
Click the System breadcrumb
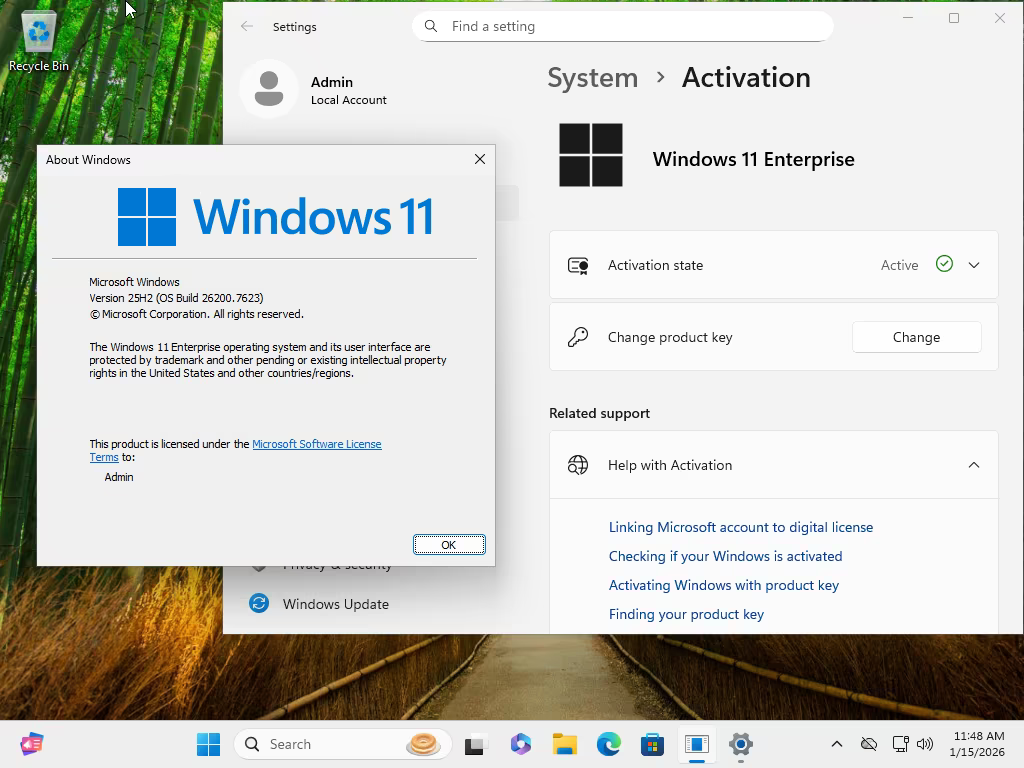(592, 78)
